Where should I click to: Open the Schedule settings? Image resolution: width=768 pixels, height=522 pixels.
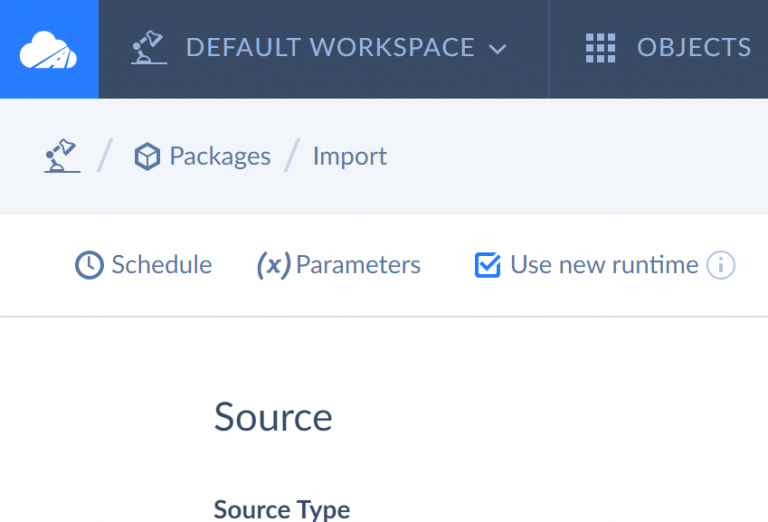pyautogui.click(x=161, y=265)
